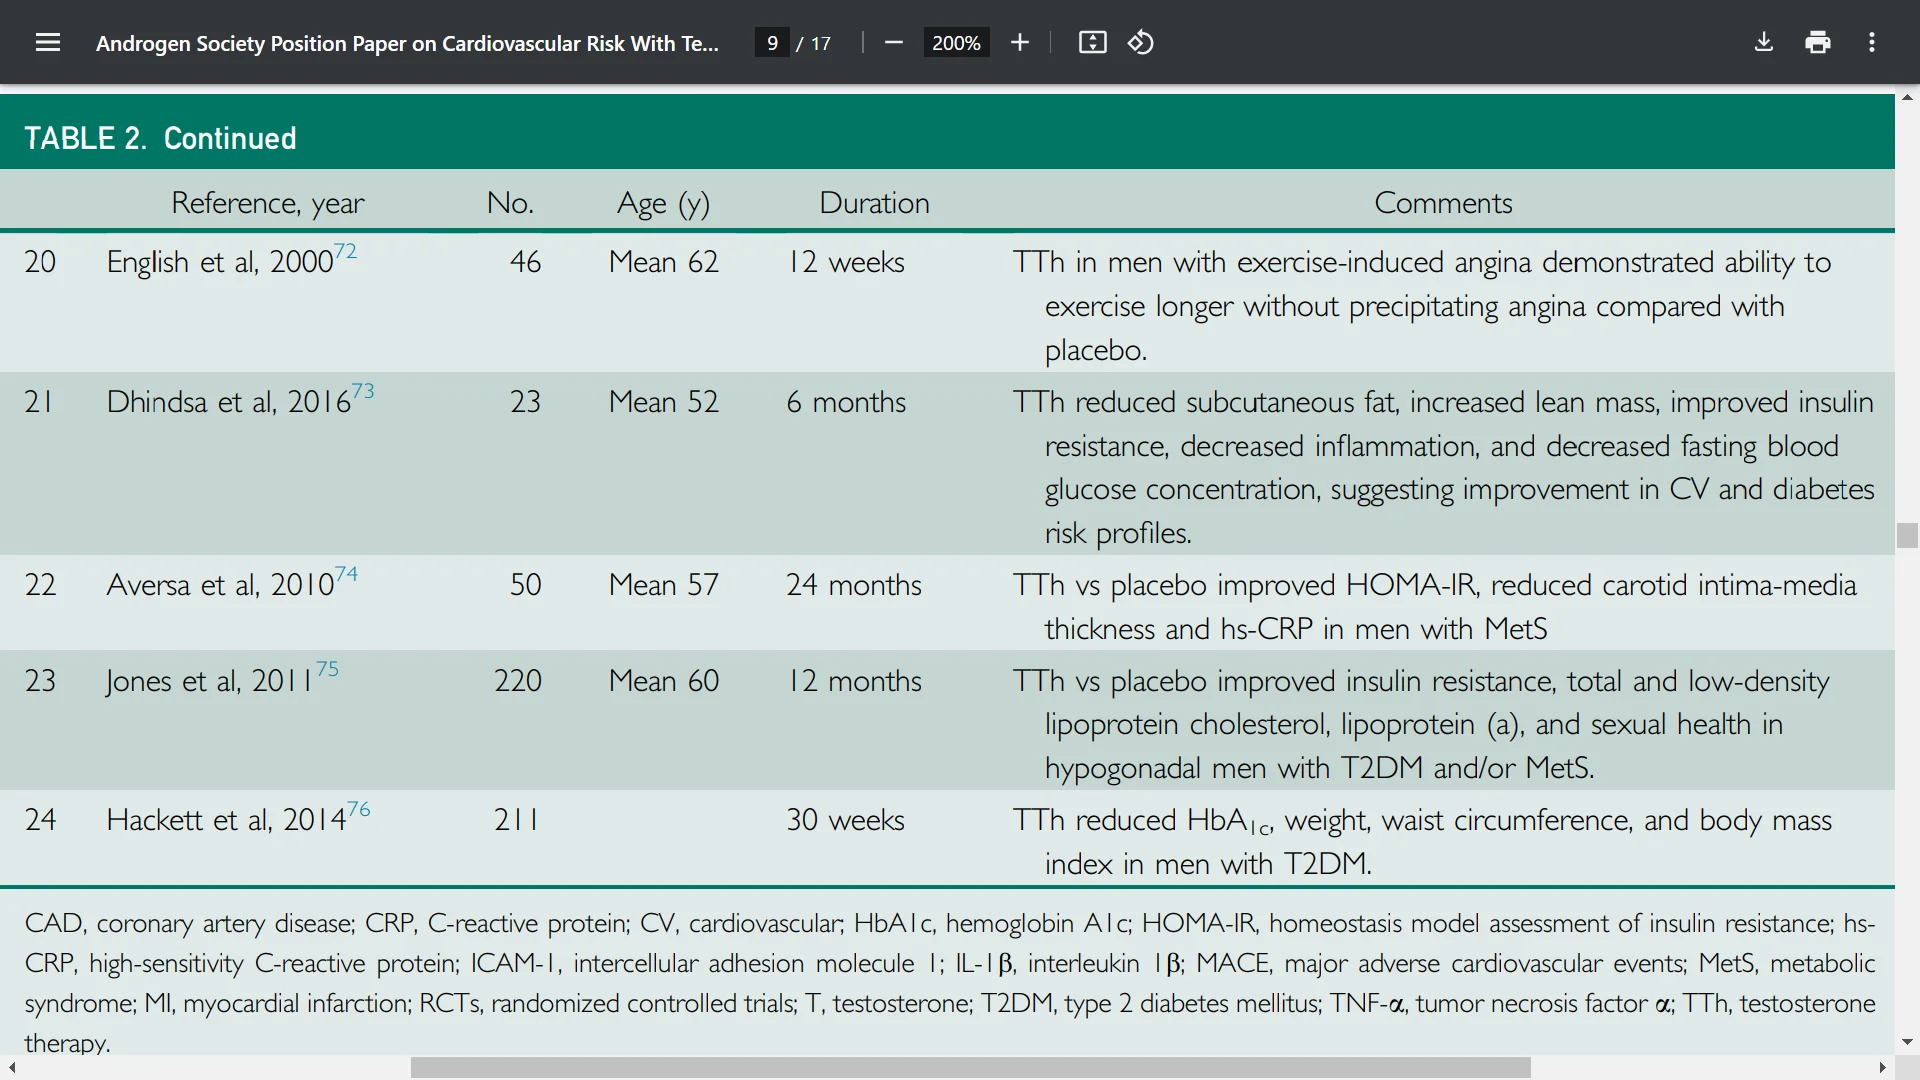Click 'Jones et al, 2011' text
The height and width of the screenshot is (1080, 1920).
(x=210, y=681)
